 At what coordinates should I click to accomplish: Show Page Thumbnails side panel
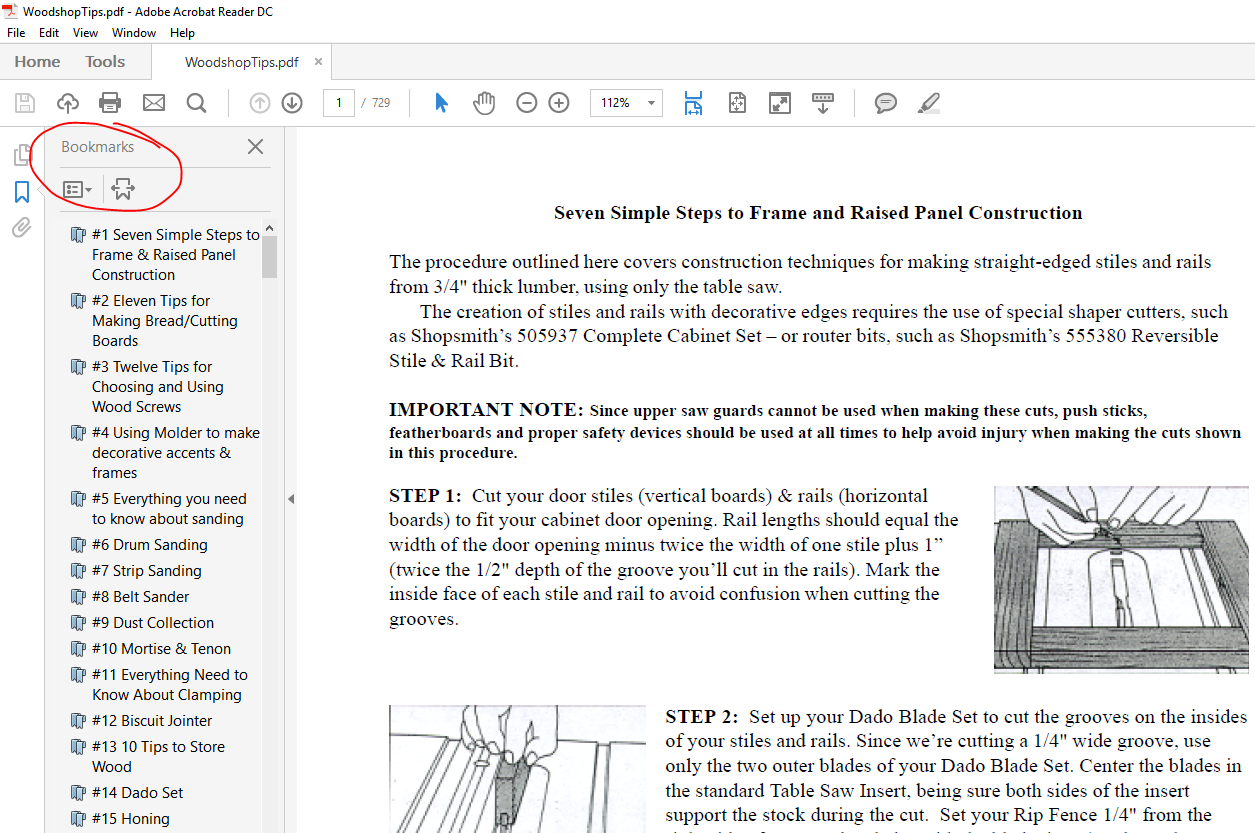click(x=22, y=155)
